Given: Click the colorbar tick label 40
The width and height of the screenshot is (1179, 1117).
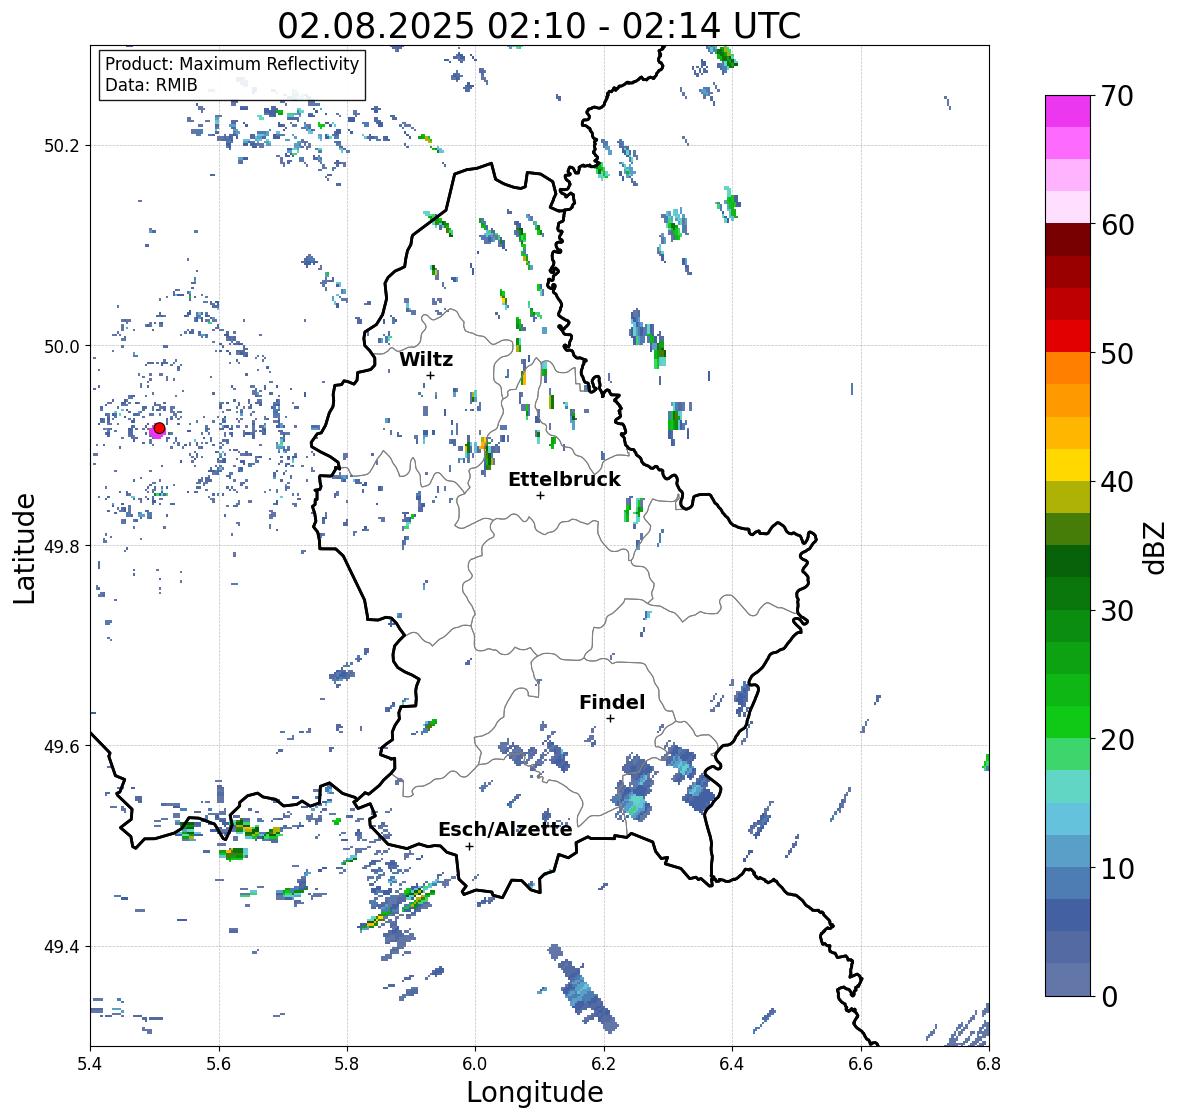Looking at the screenshot, I should point(1117,482).
